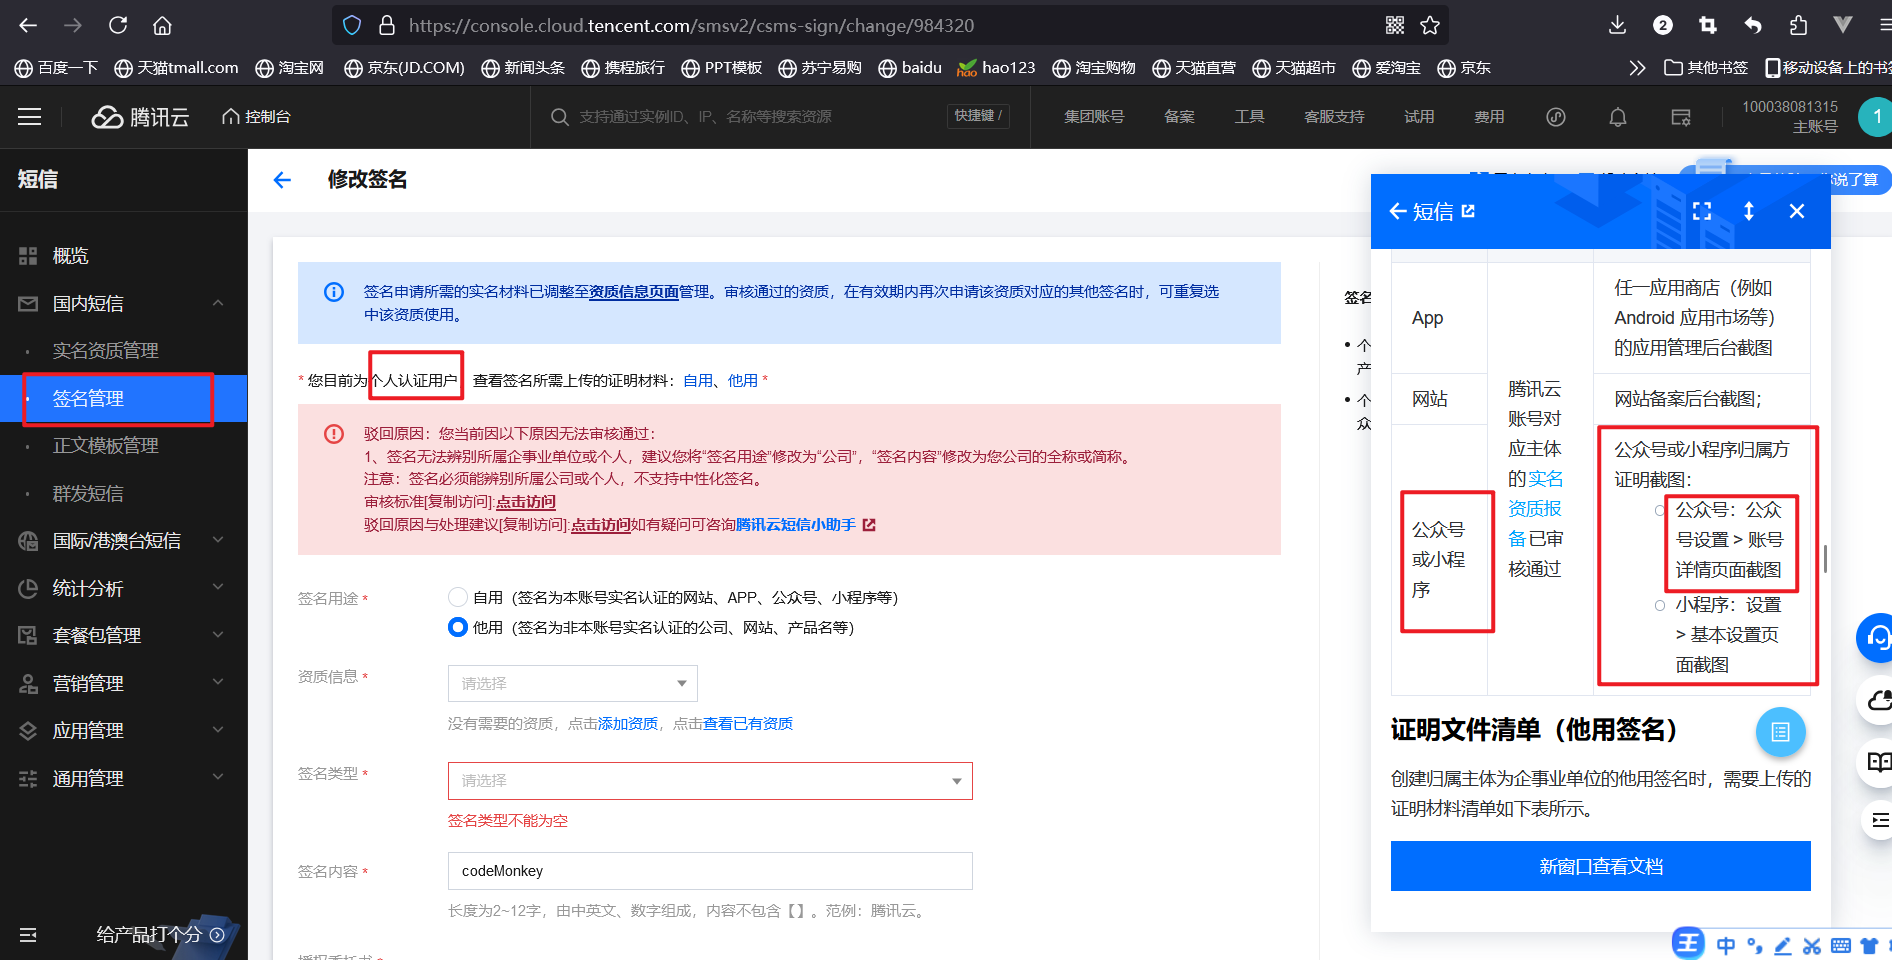Open the external link icon after 腾讯云短信小助手
This screenshot has width=1892, height=960.
pos(869,525)
